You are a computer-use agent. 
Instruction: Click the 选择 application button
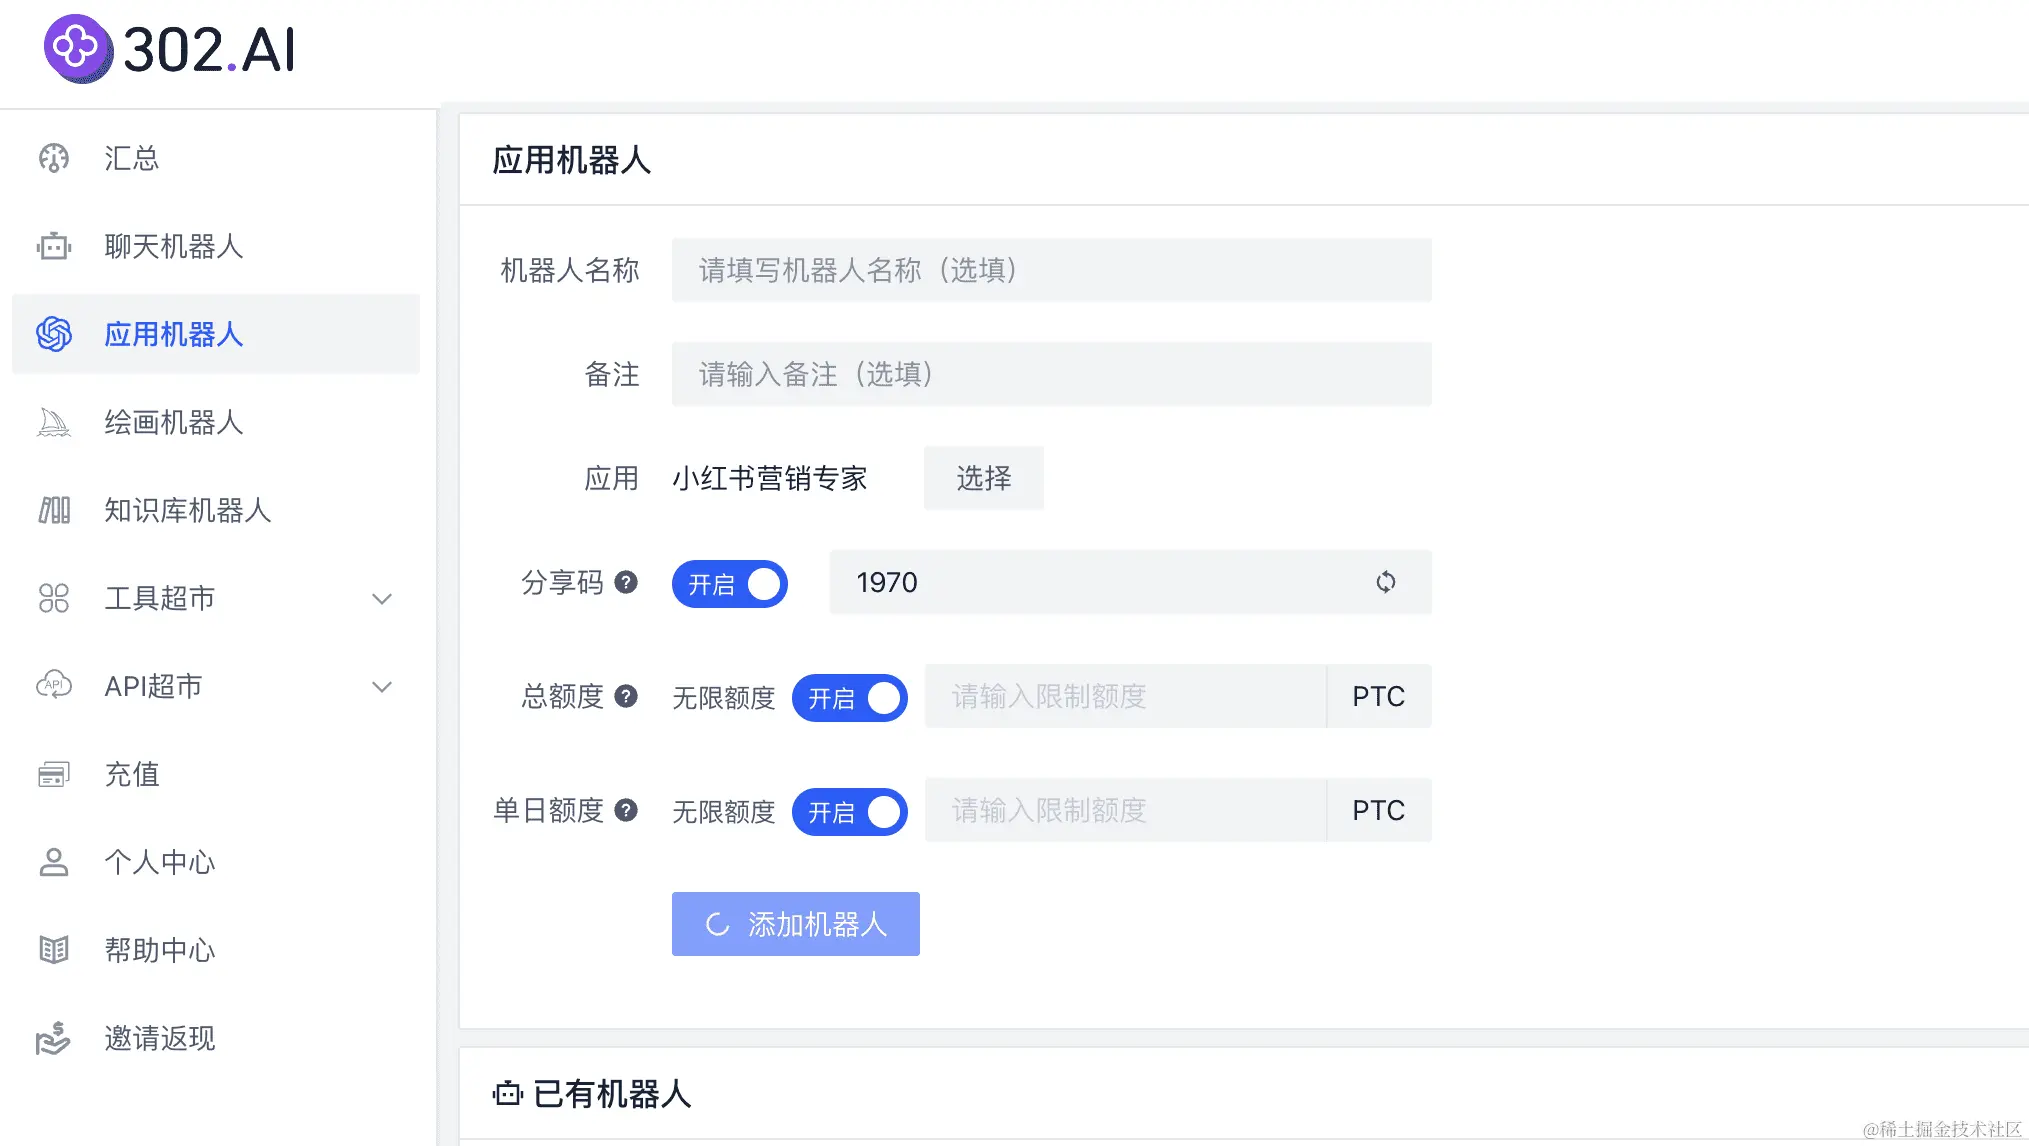pyautogui.click(x=984, y=478)
